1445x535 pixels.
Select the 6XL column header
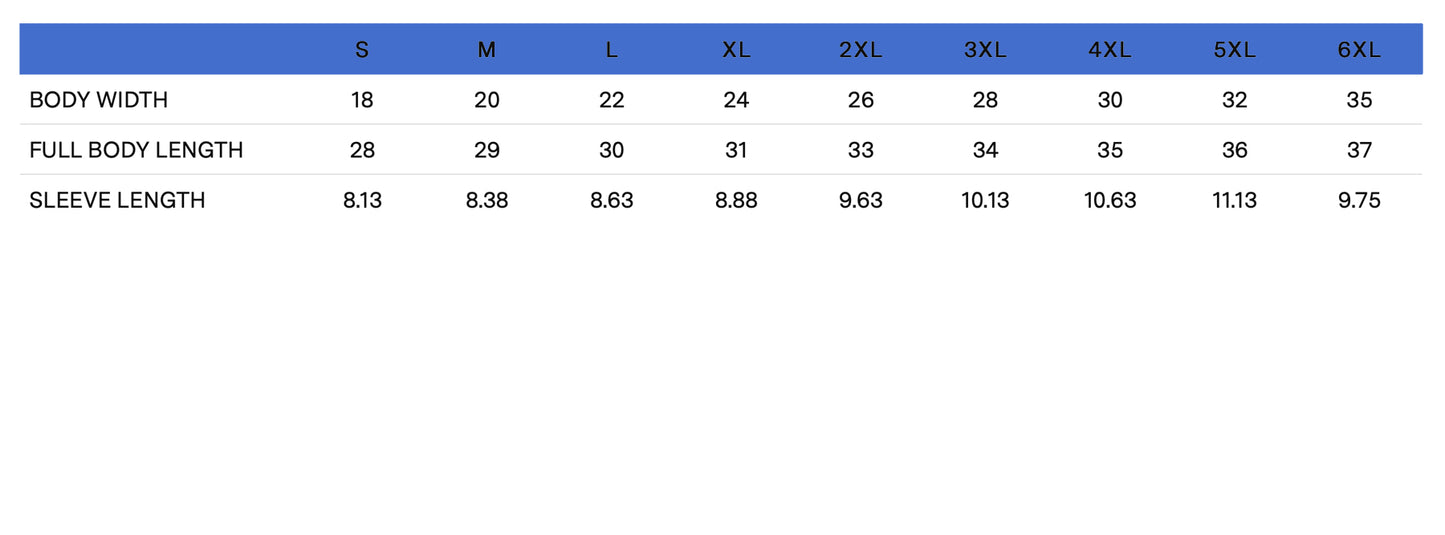[x=1359, y=50]
